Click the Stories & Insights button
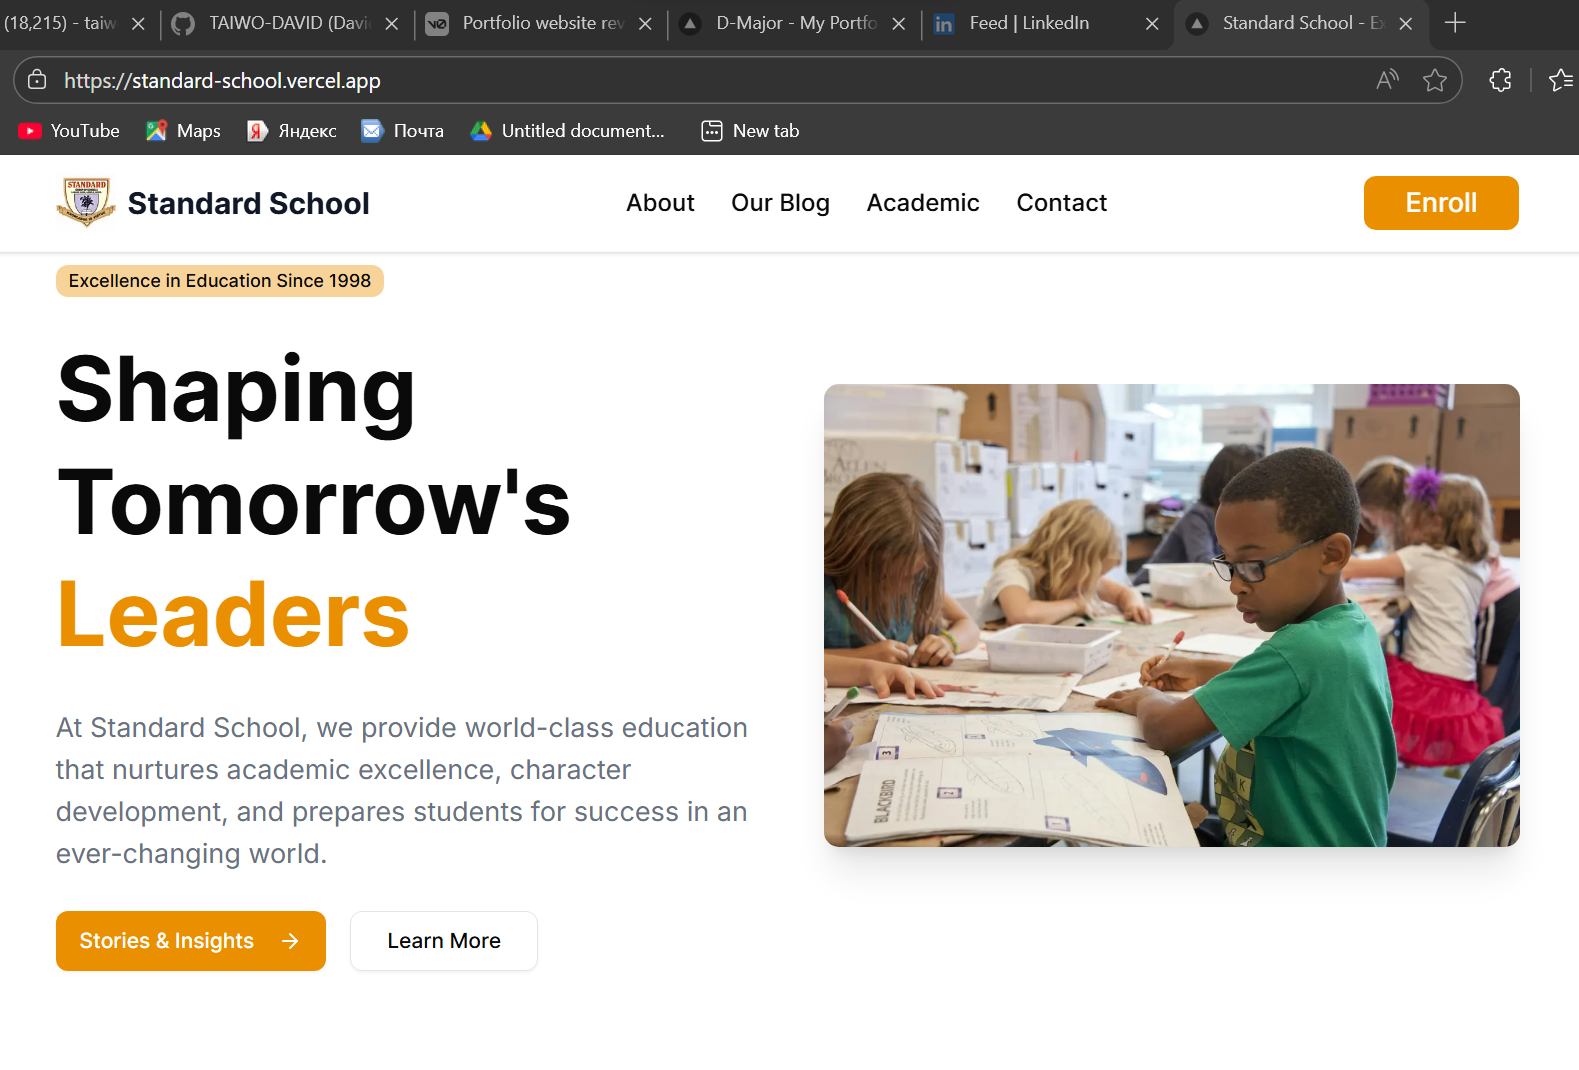This screenshot has width=1579, height=1070. click(x=191, y=941)
